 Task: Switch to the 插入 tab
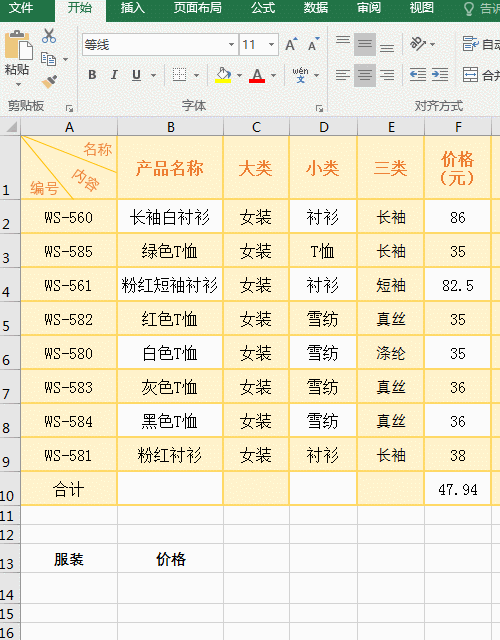tap(133, 8)
